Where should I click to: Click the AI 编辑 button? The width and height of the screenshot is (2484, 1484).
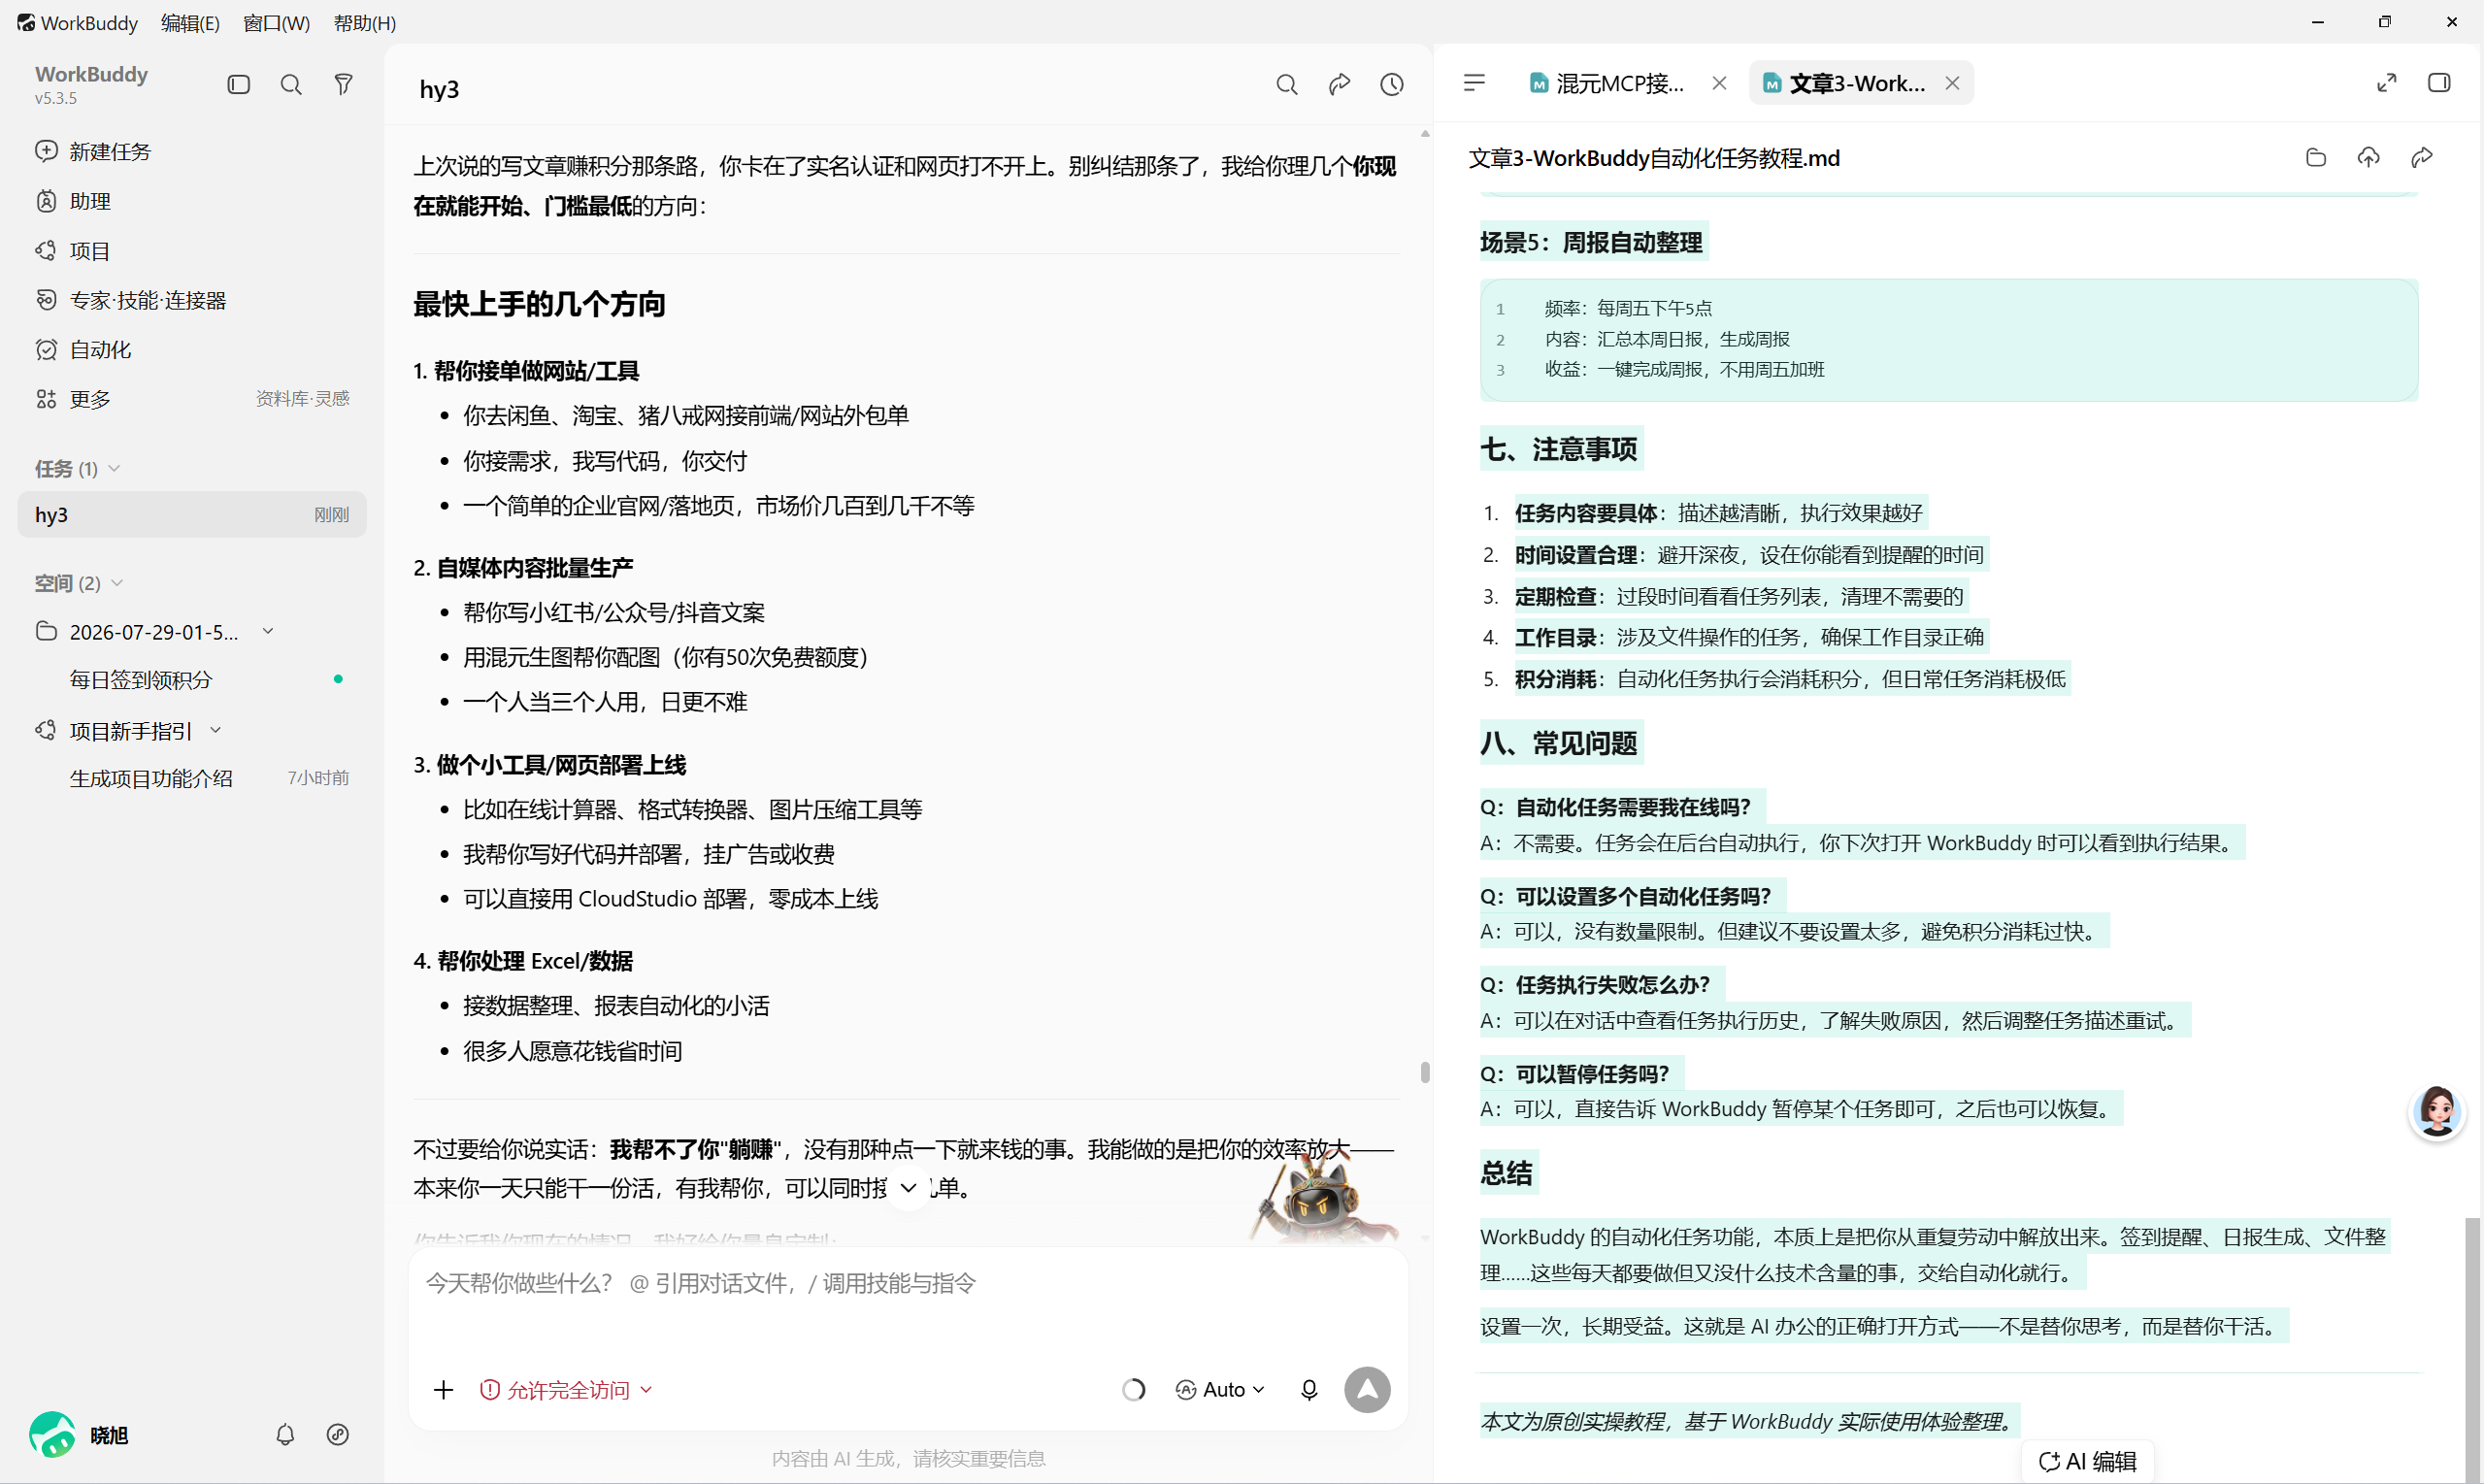coord(2087,1460)
